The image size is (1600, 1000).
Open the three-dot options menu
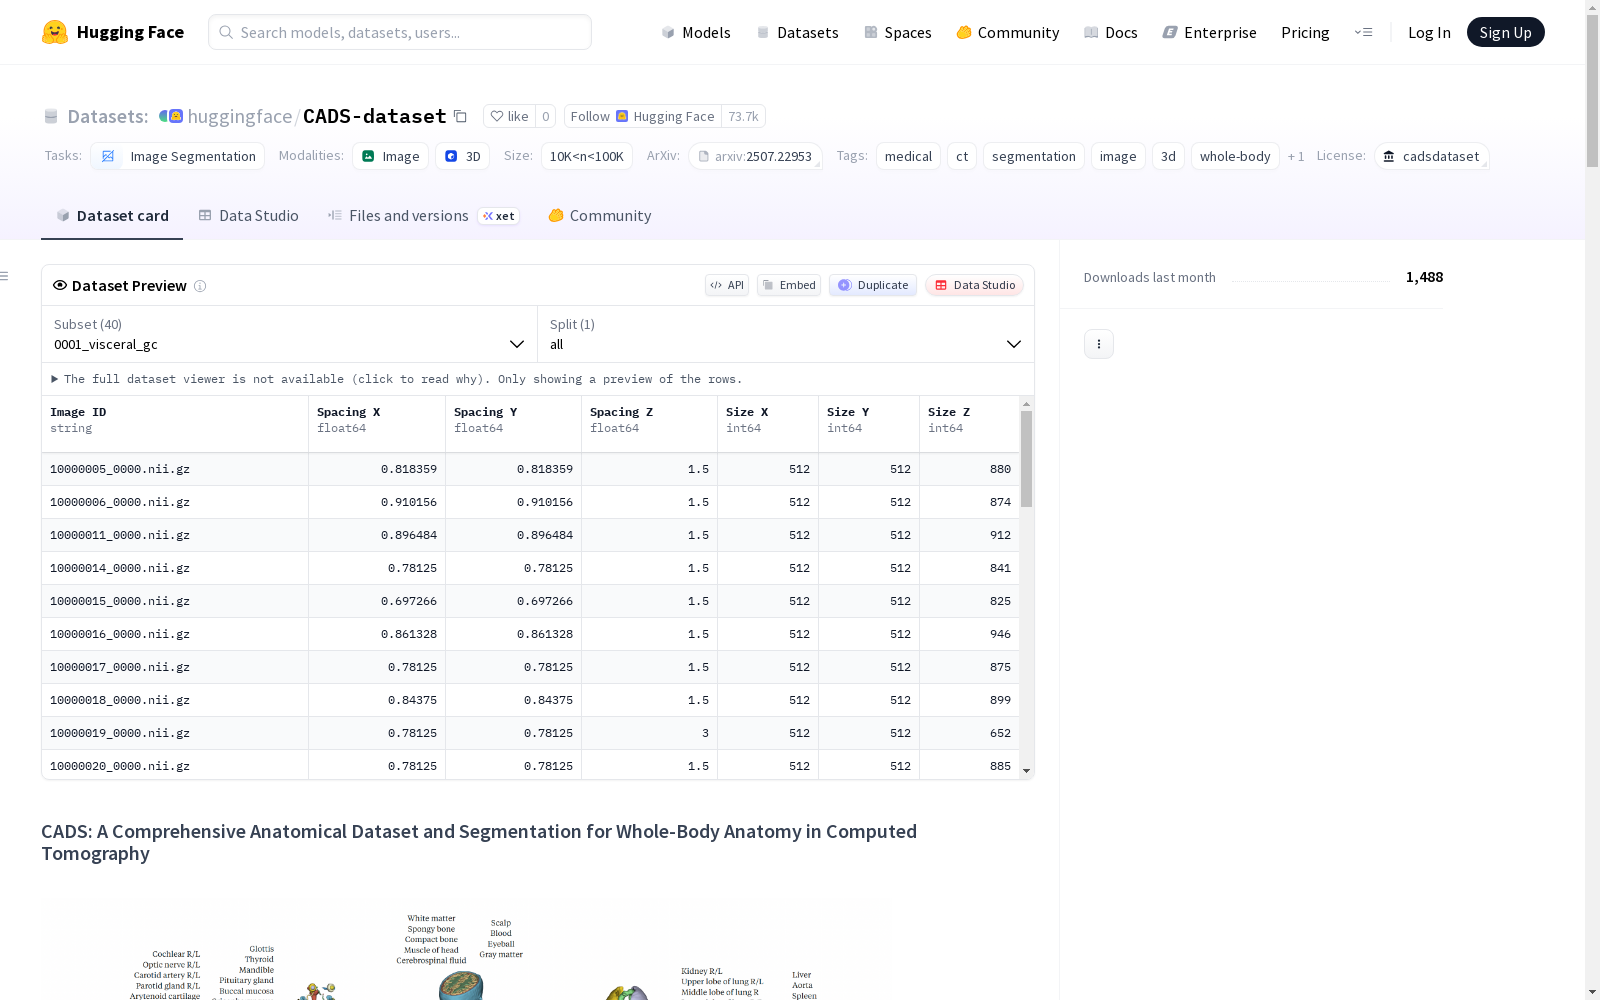click(x=1099, y=344)
